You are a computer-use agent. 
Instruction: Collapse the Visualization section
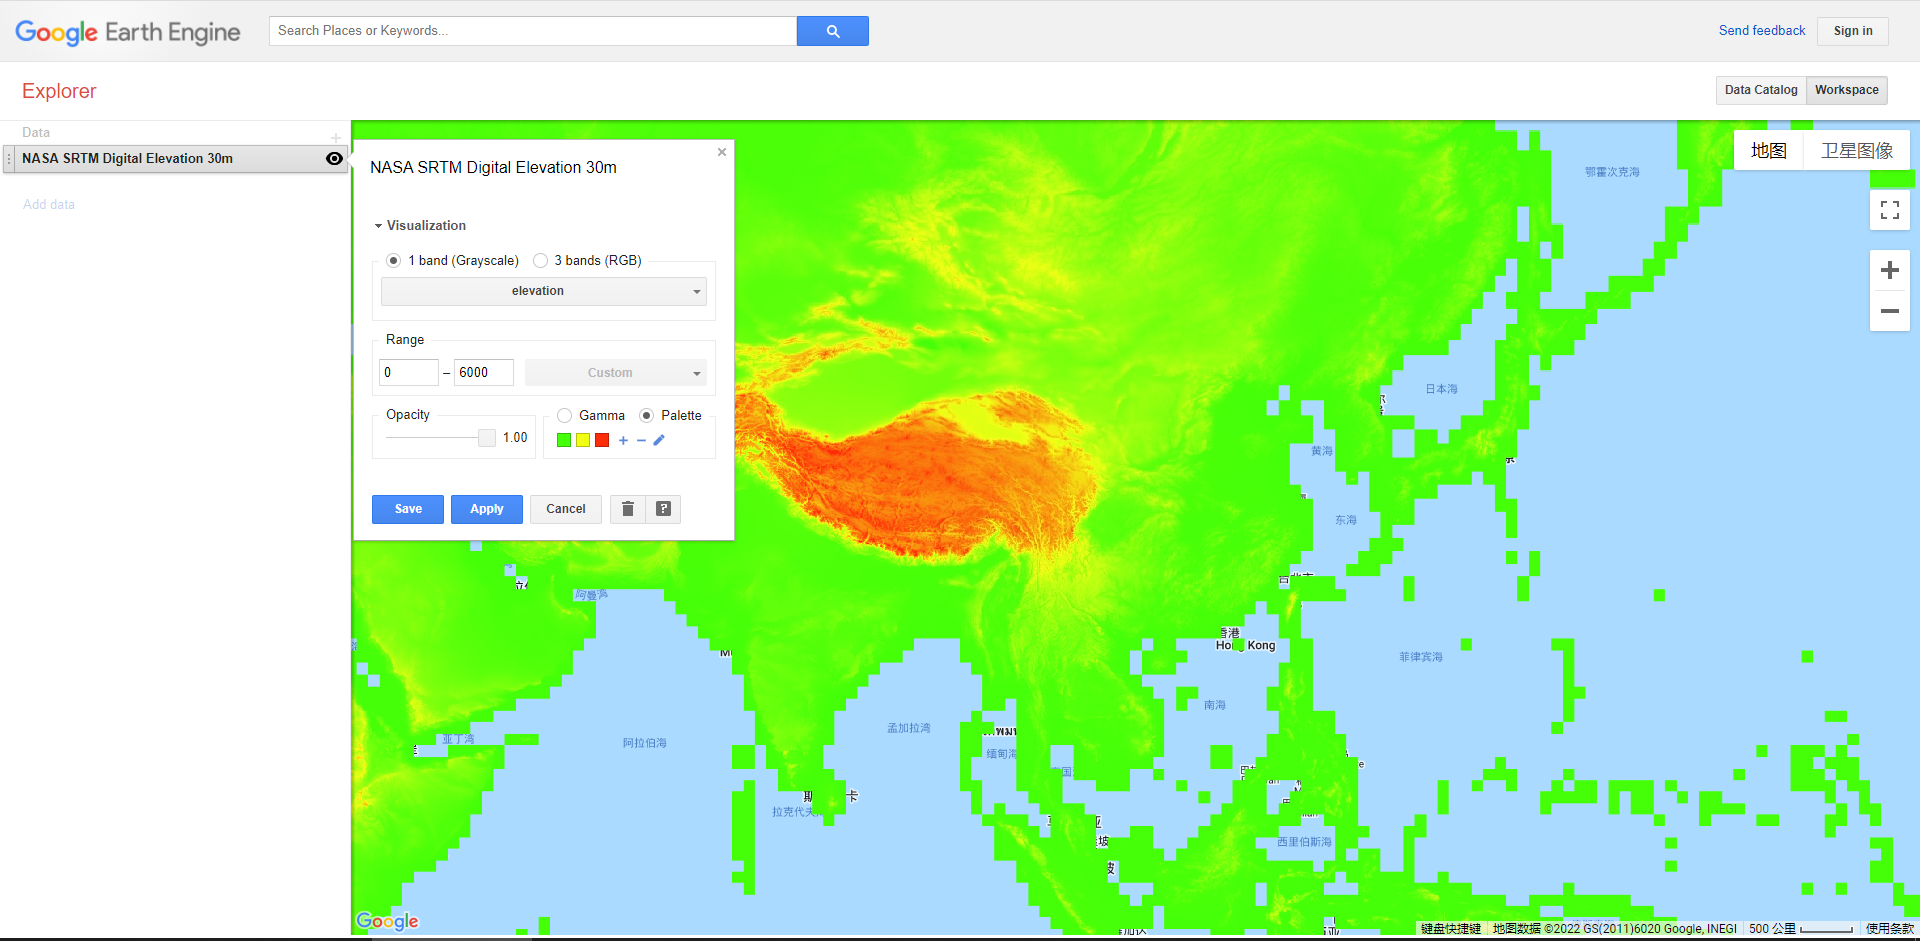pos(378,225)
